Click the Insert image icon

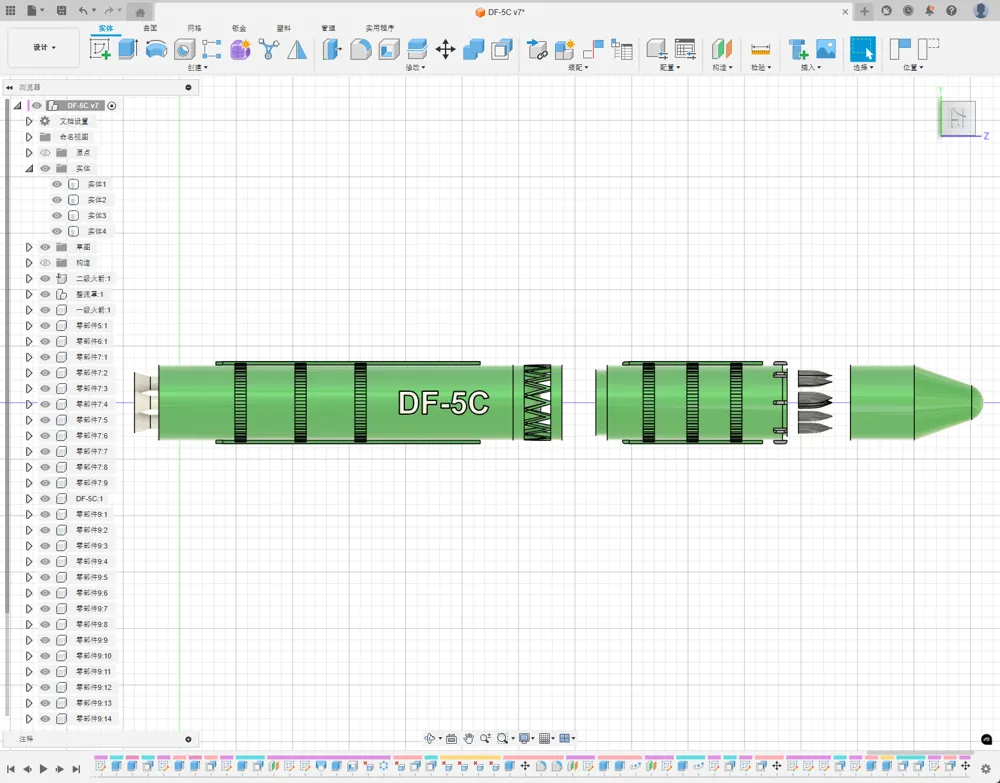pyautogui.click(x=826, y=49)
